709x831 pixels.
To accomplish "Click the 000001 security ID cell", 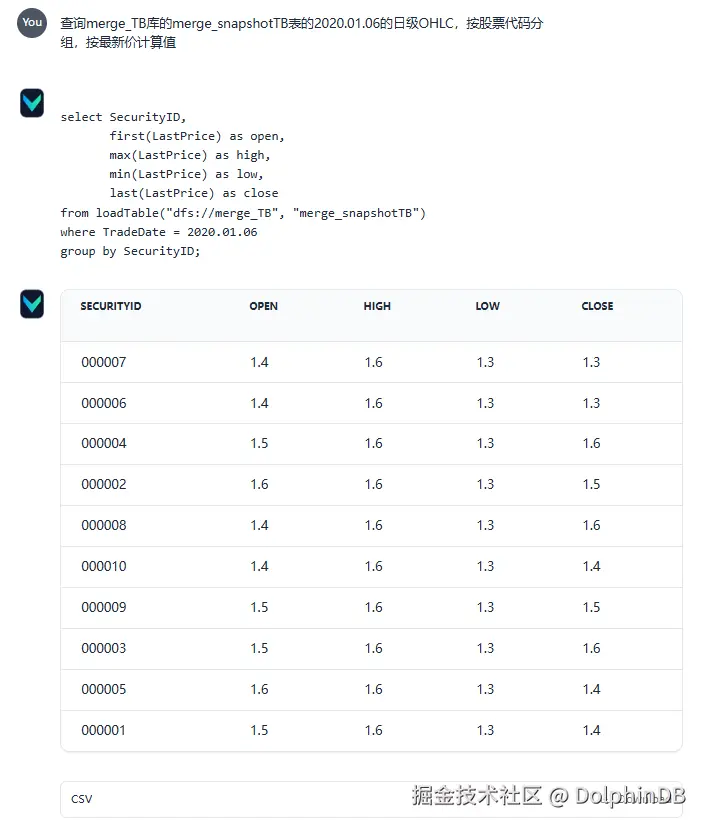I will click(x=104, y=730).
